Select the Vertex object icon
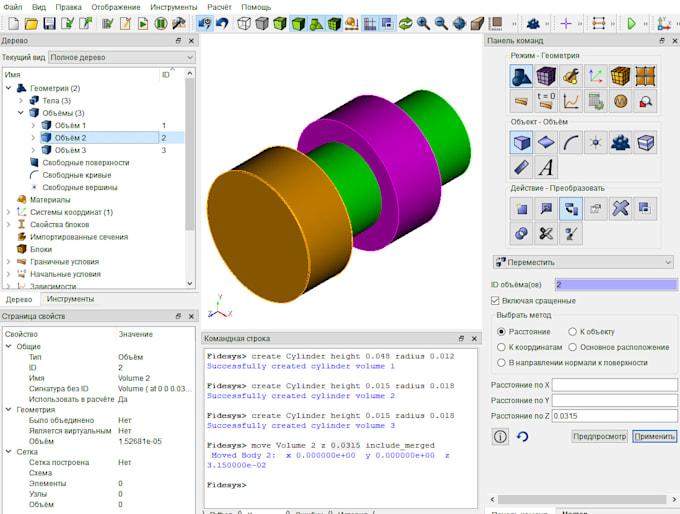Screen dimensions: 680x514 [596, 143]
